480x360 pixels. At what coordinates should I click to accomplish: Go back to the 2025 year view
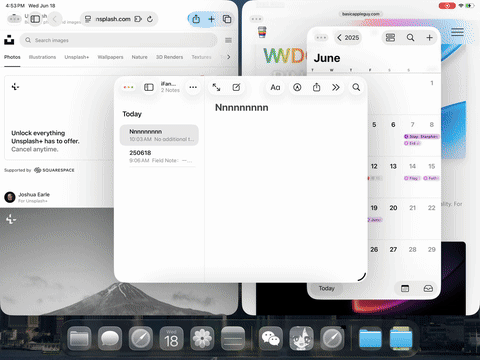(x=348, y=38)
